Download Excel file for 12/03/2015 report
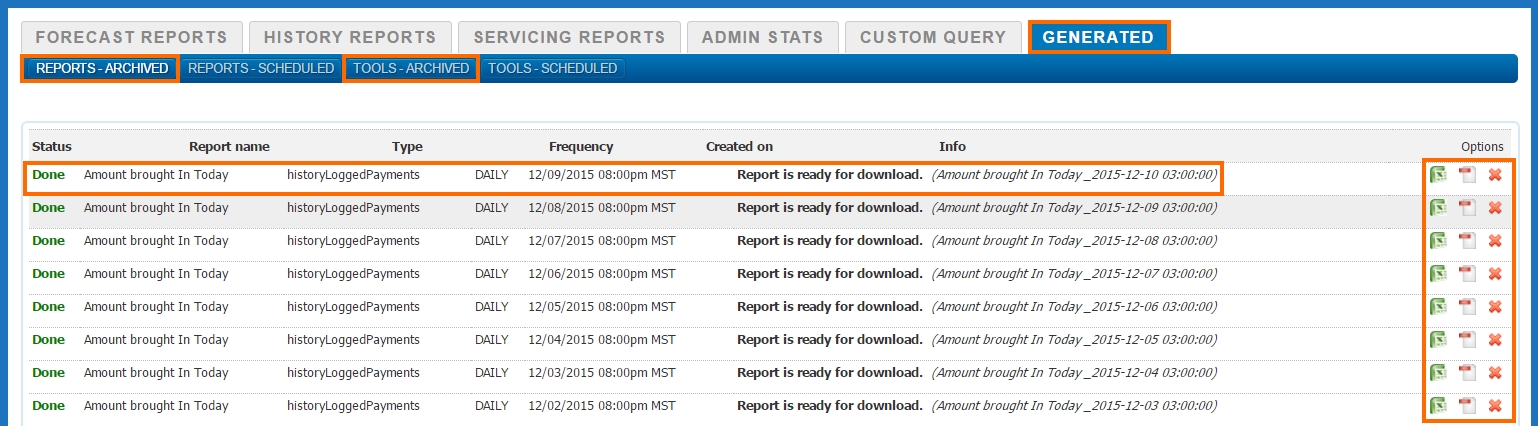The width and height of the screenshot is (1538, 426). pos(1438,373)
